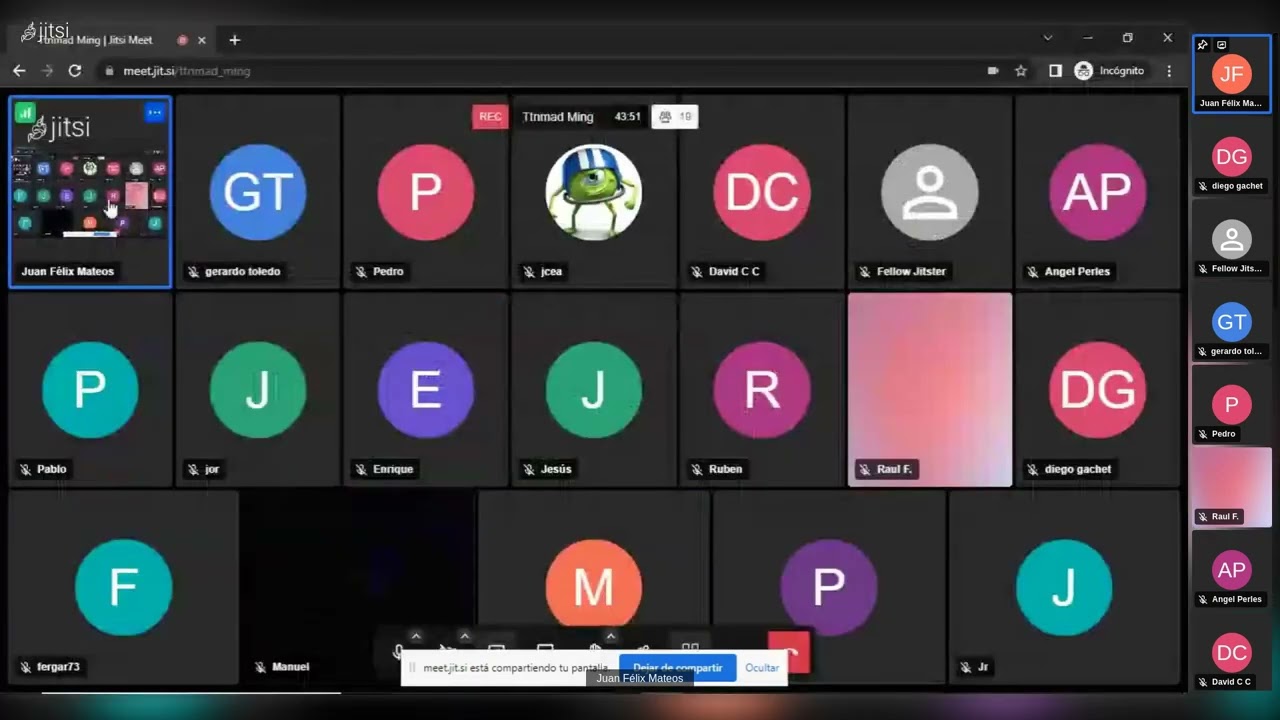Viewport: 1280px width, 720px height.
Task: Select Fellow Jitster gray avatar tile
Action: click(930, 192)
